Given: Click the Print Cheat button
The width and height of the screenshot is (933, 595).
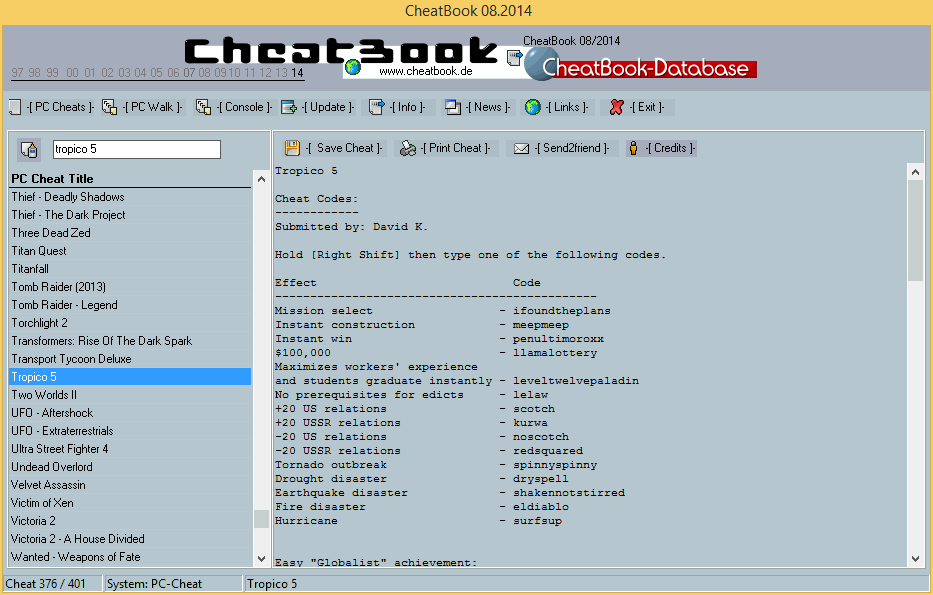Looking at the screenshot, I should [x=446, y=148].
